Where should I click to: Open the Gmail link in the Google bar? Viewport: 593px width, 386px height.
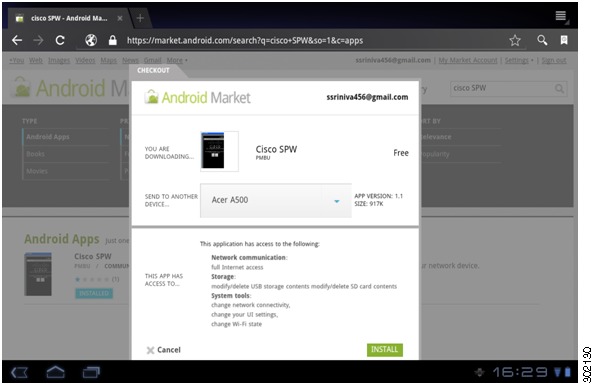[x=153, y=60]
